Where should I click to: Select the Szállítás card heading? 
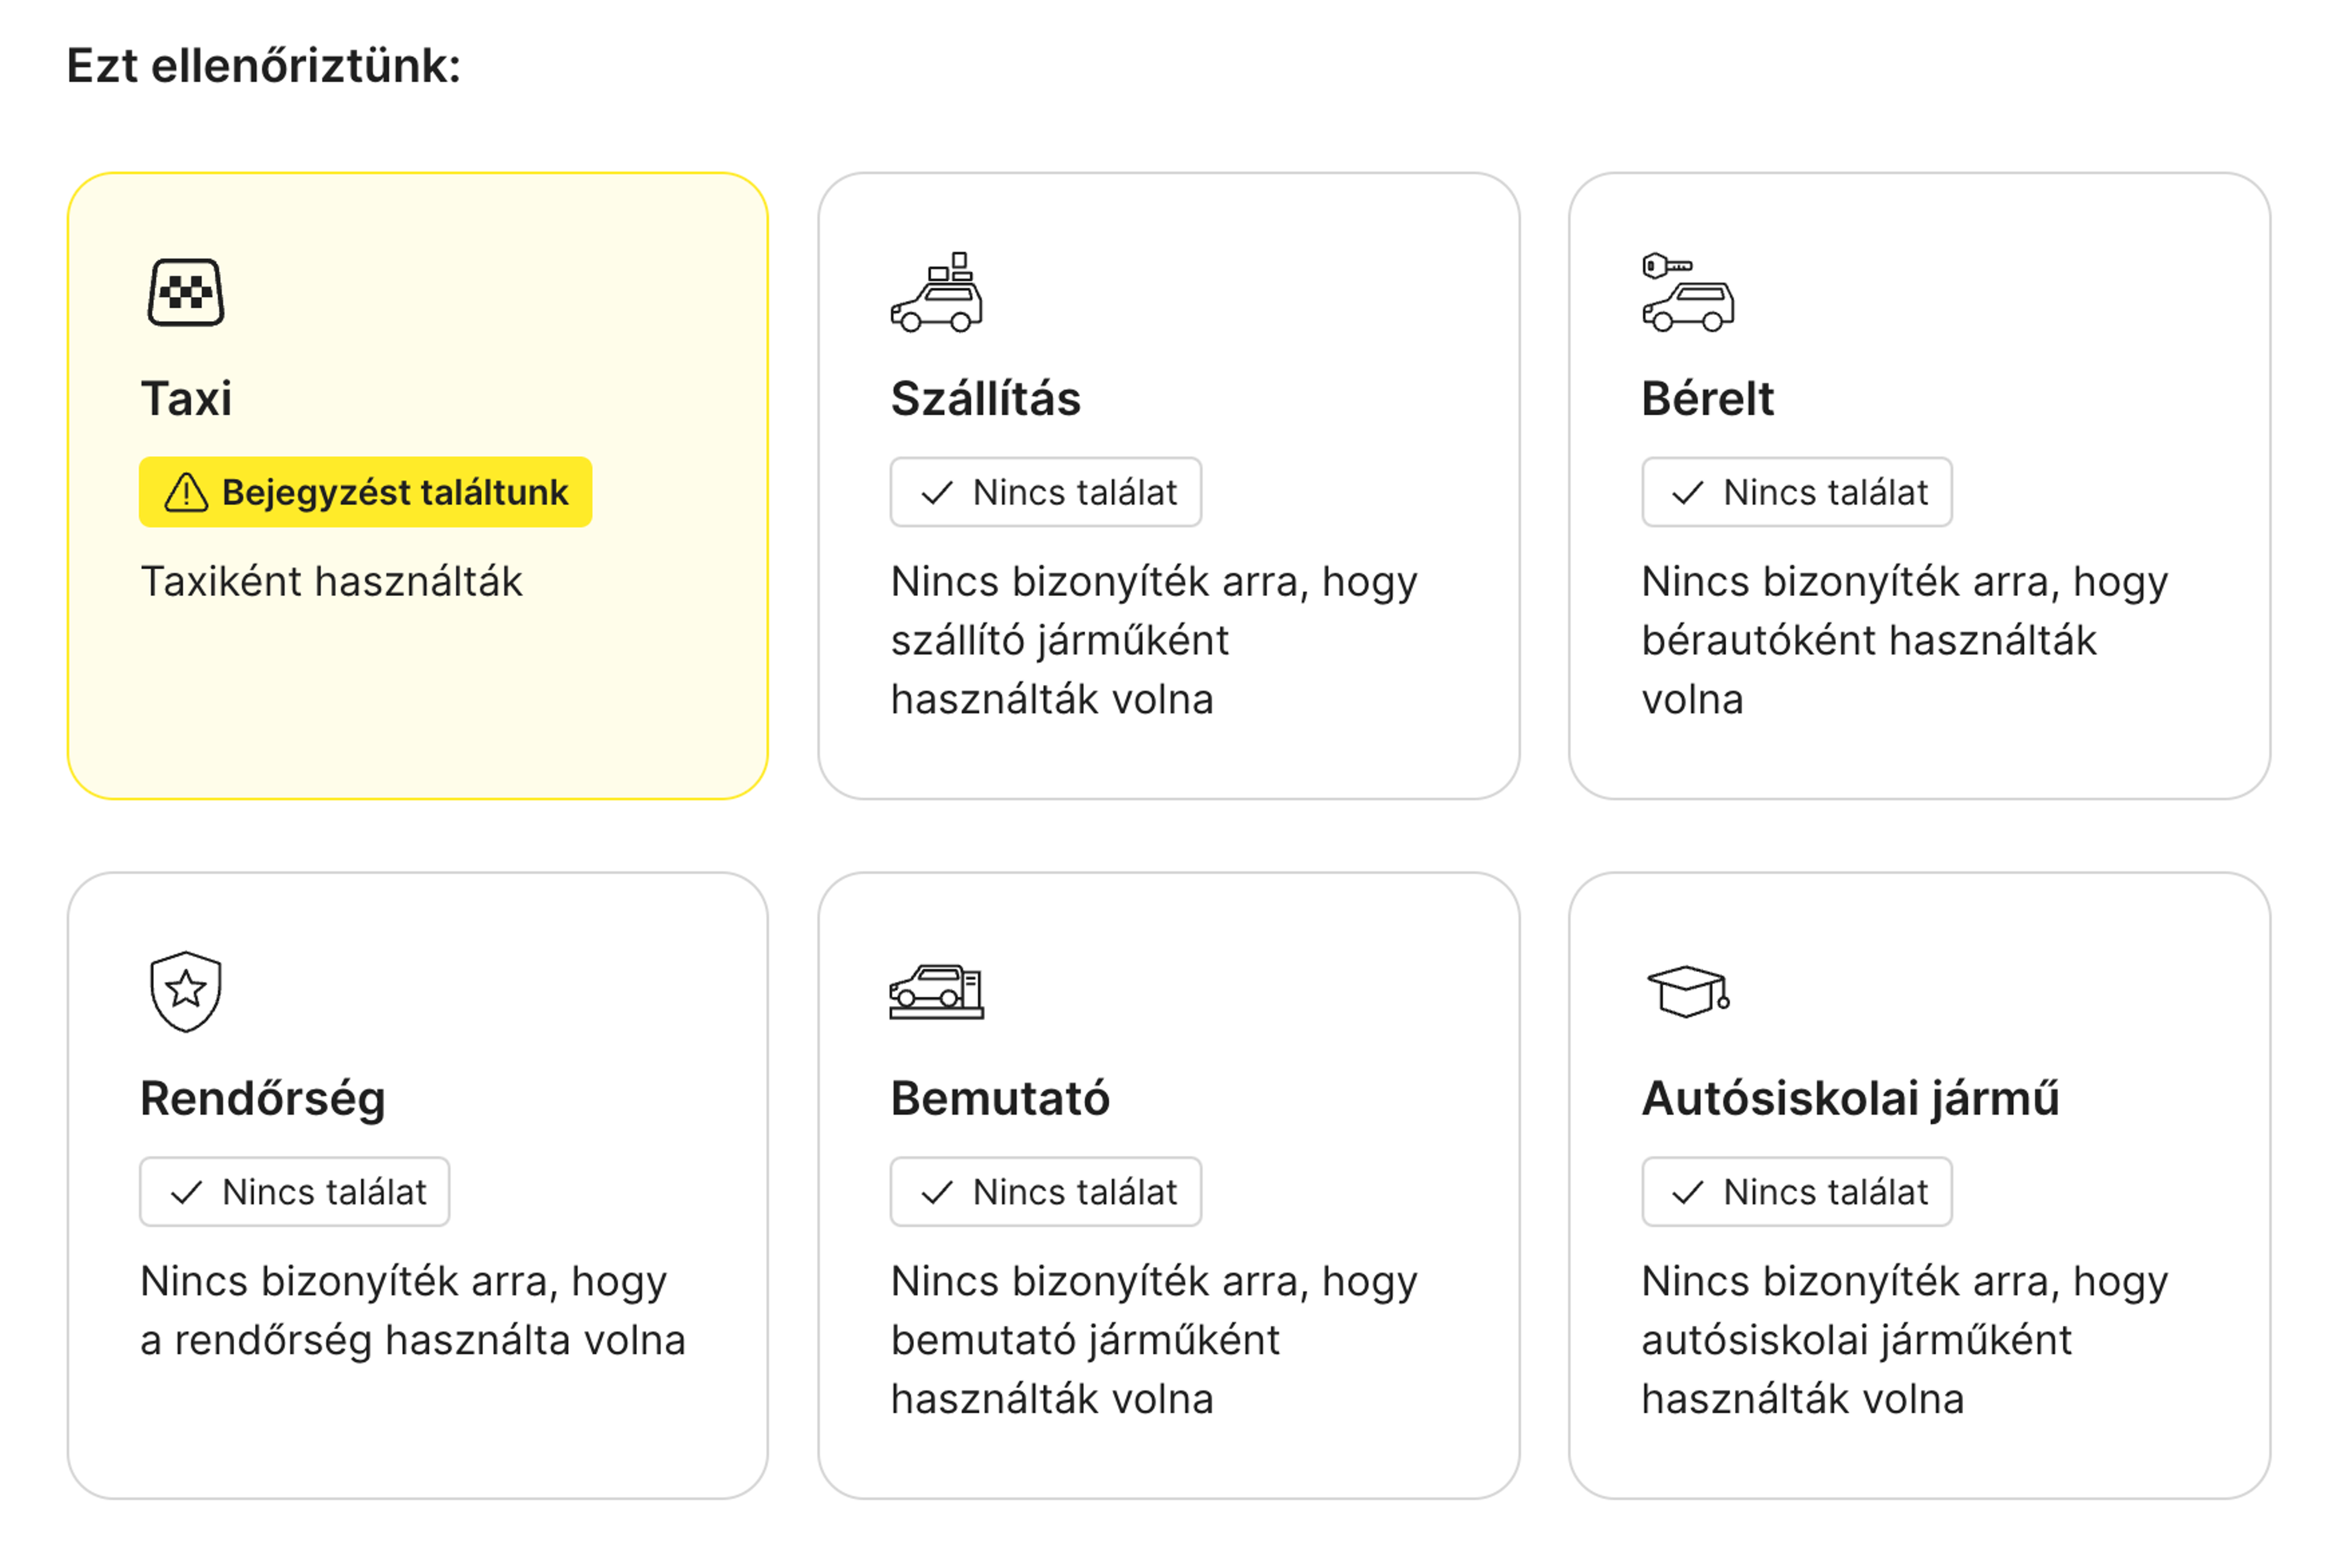click(986, 398)
